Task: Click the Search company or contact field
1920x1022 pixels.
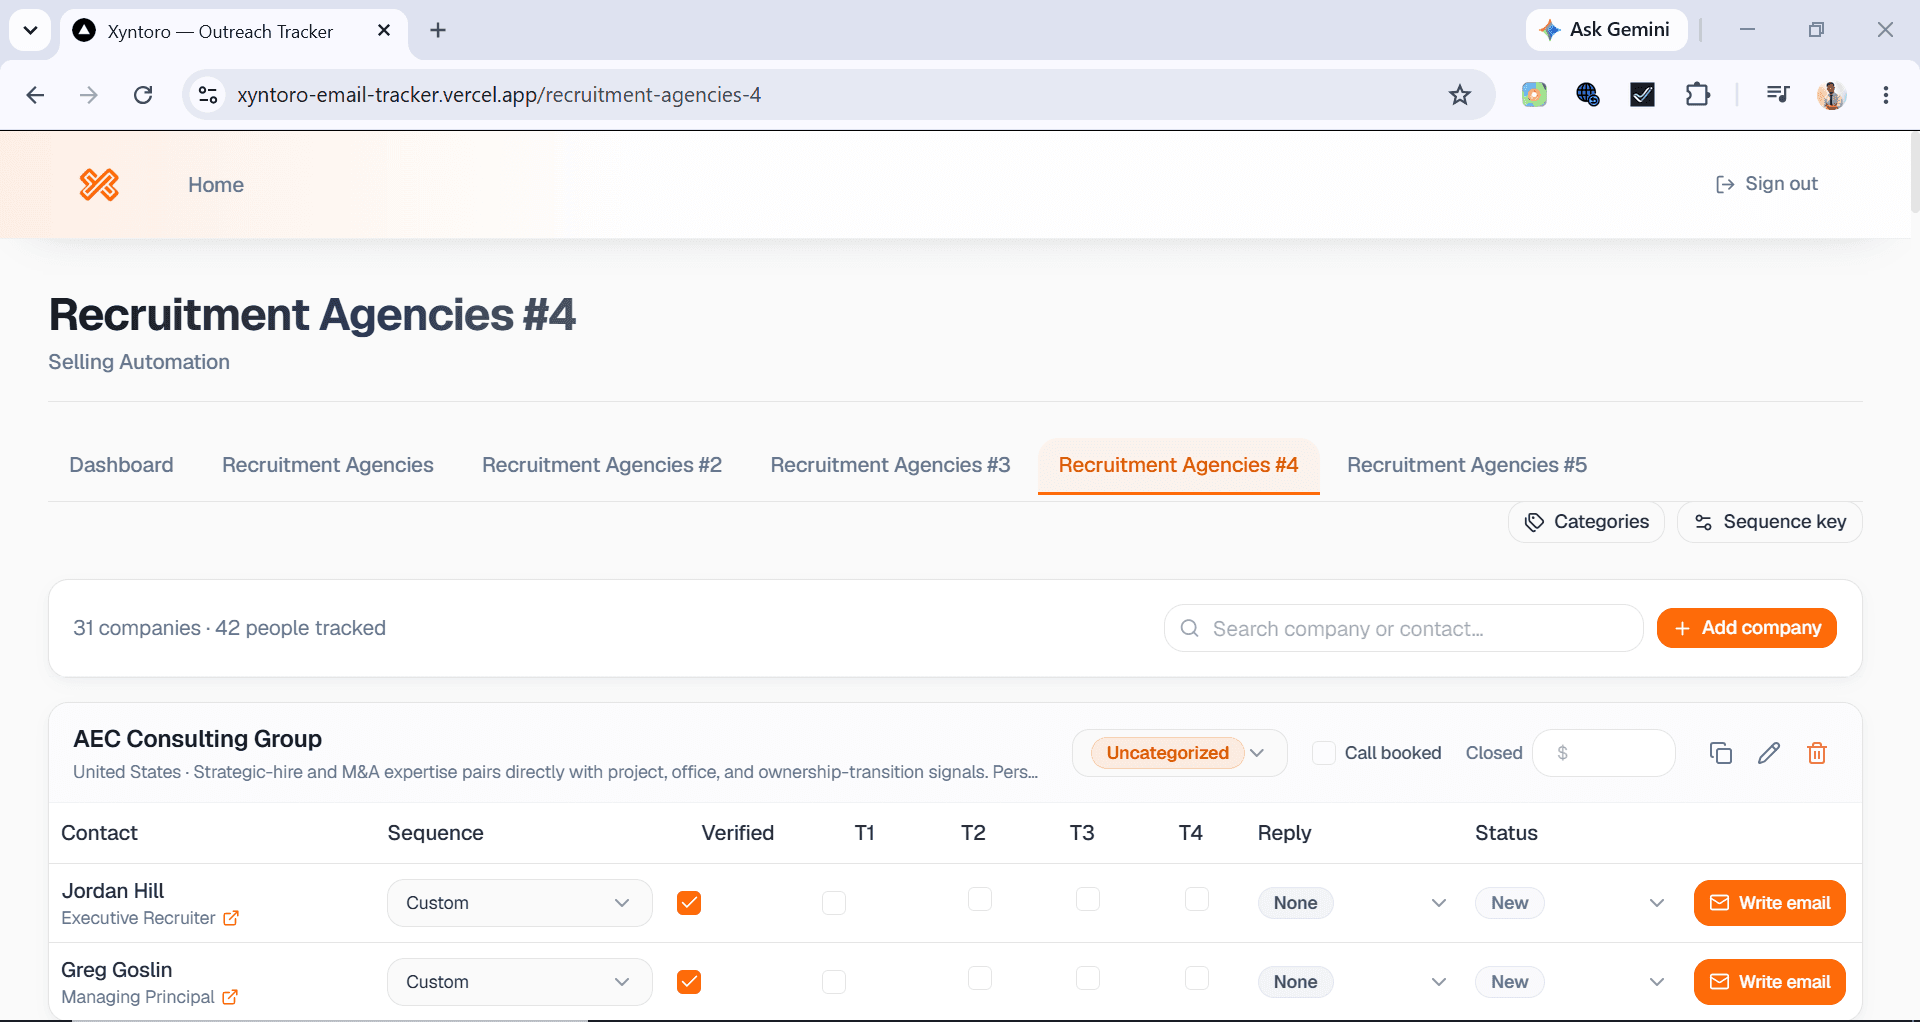Action: [1404, 628]
